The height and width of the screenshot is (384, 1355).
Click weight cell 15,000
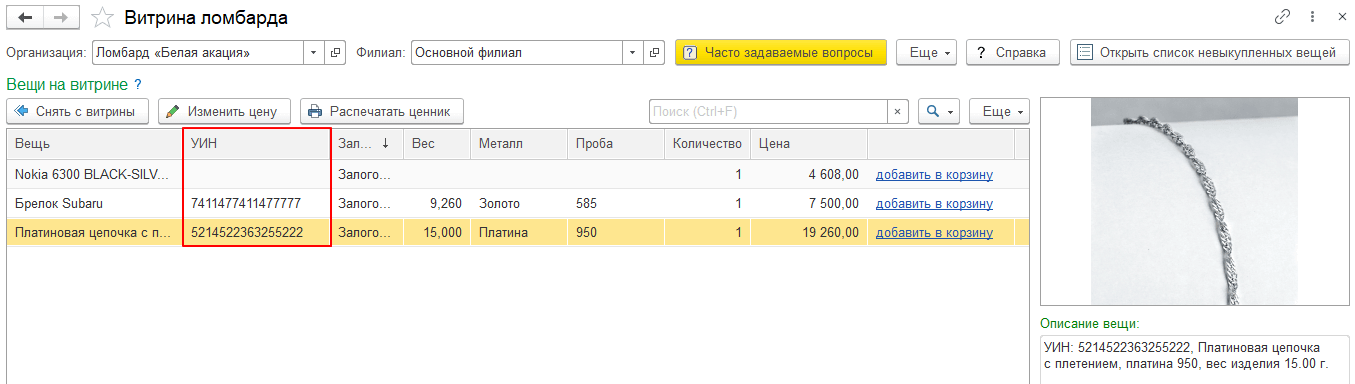(436, 232)
